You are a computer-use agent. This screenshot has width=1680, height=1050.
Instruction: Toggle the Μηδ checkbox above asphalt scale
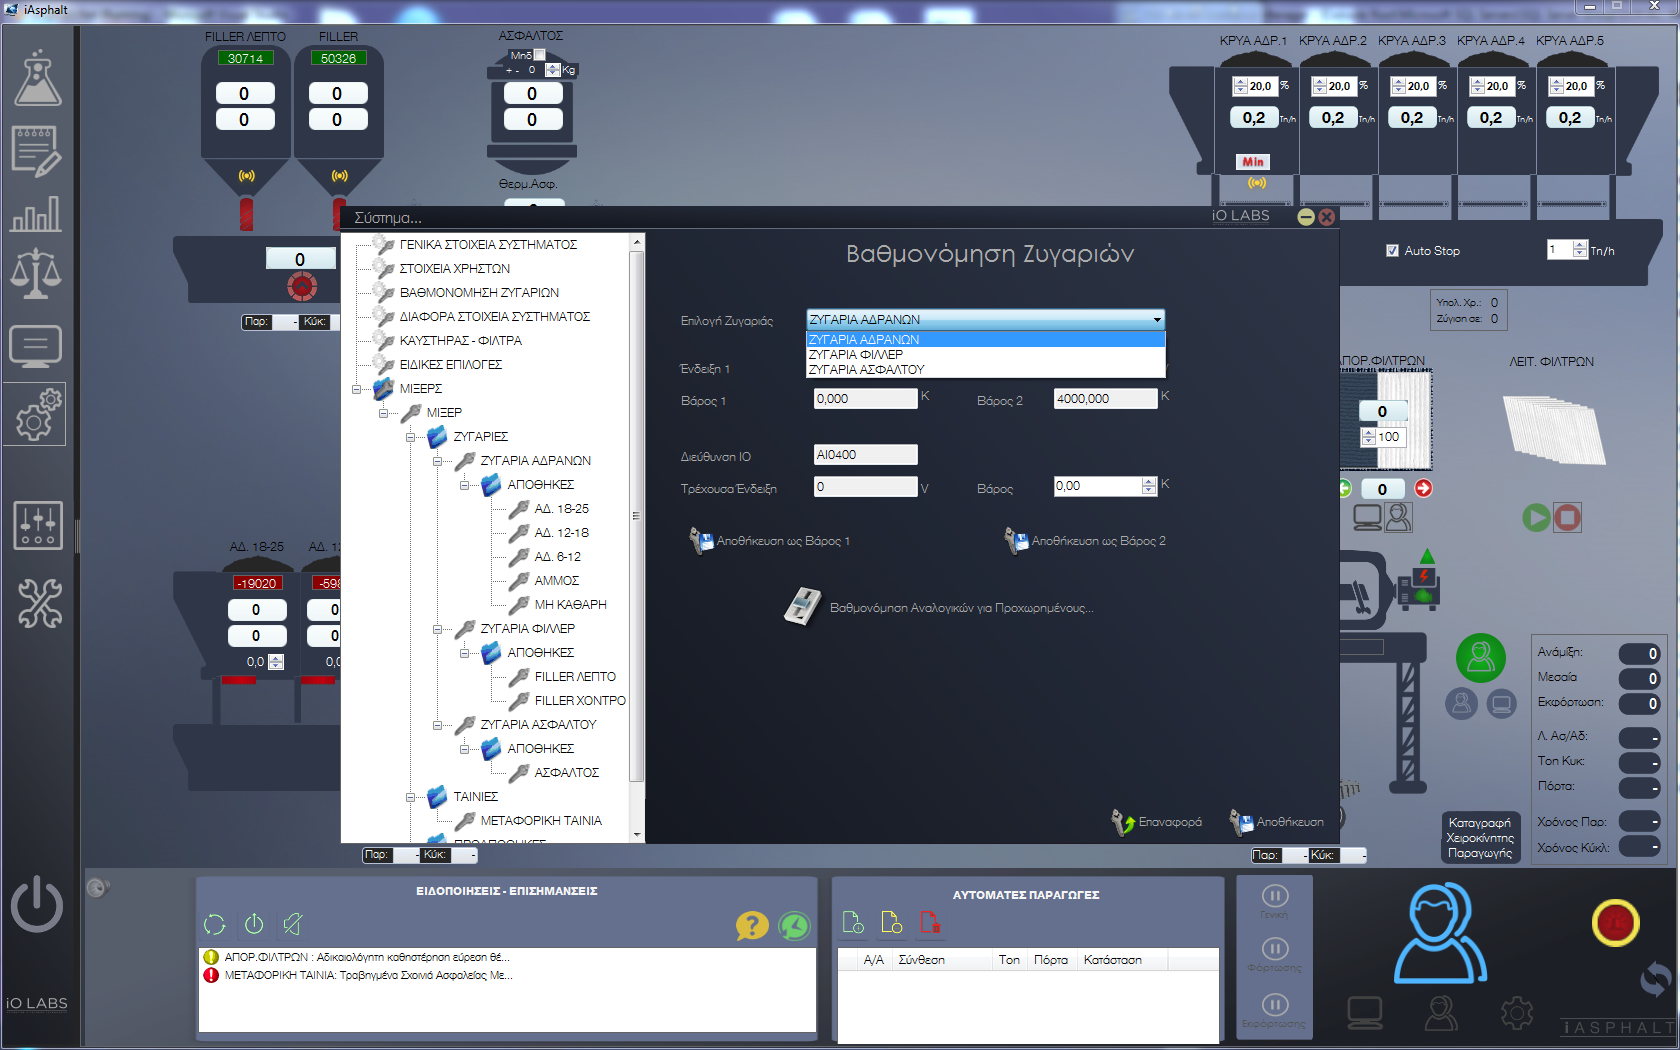pos(540,55)
